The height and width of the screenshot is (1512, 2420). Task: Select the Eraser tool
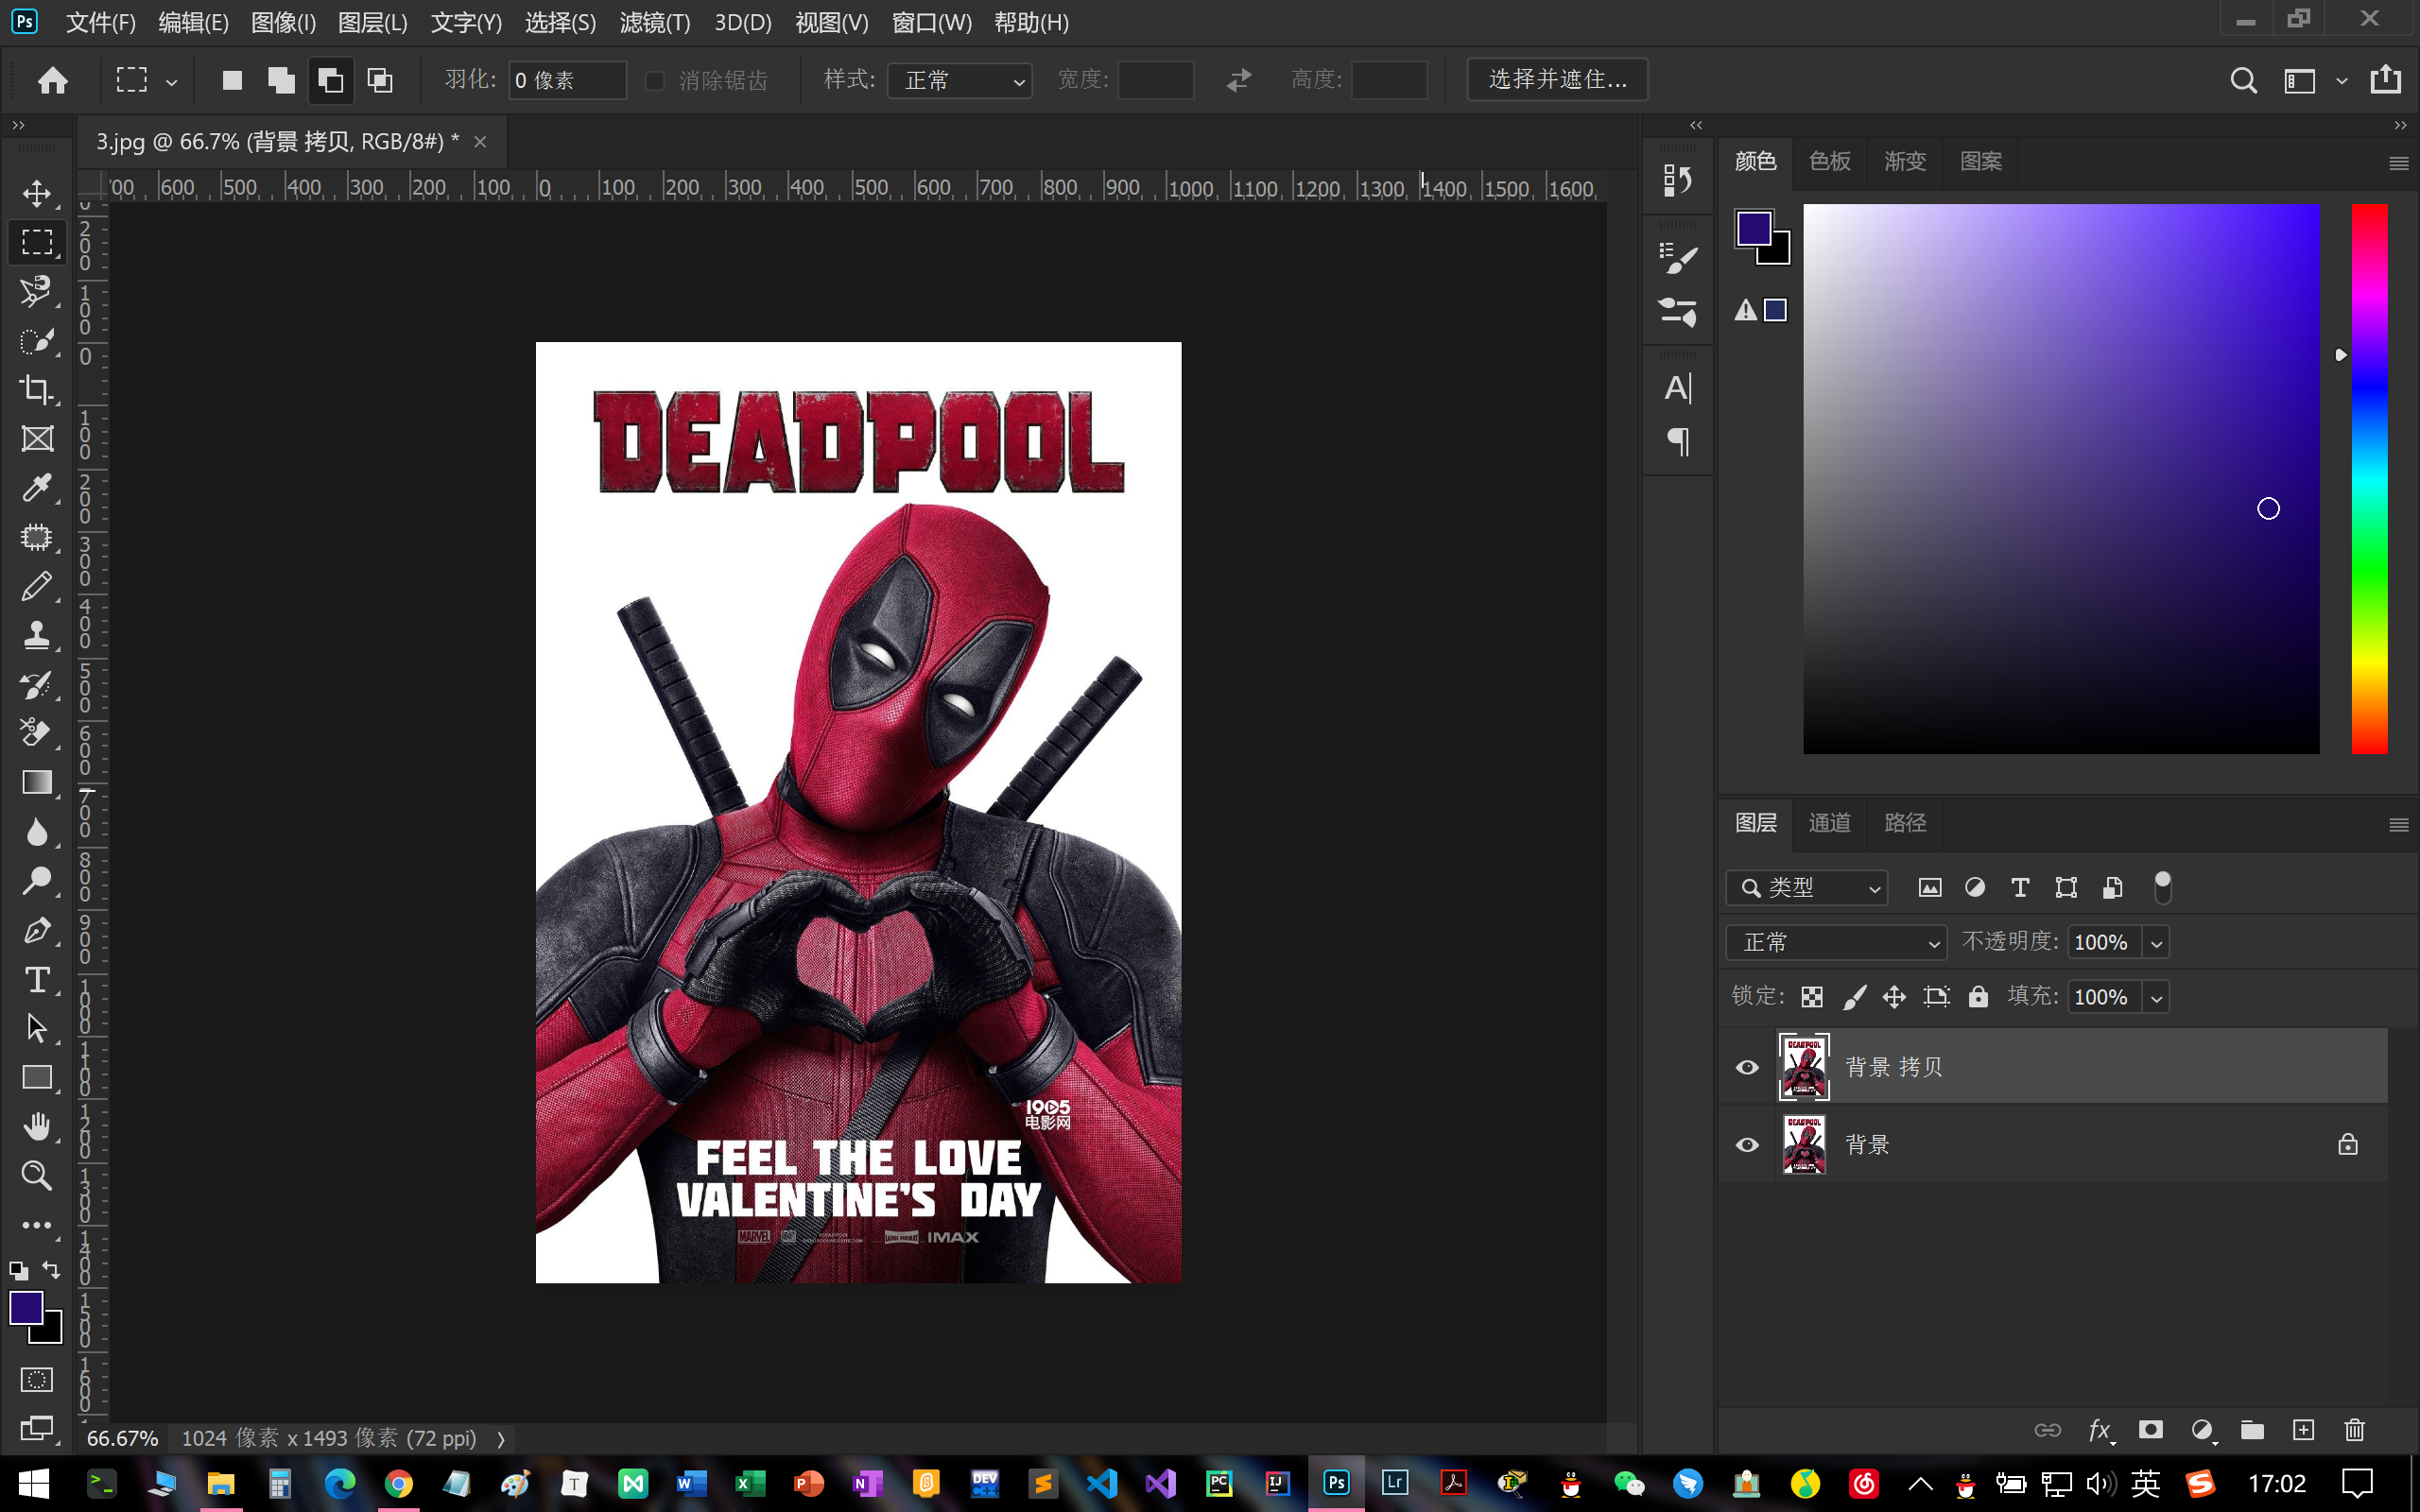[x=37, y=733]
